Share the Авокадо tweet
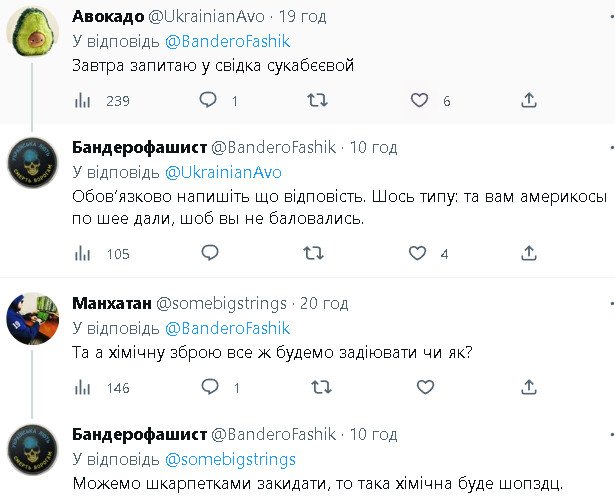 point(530,100)
